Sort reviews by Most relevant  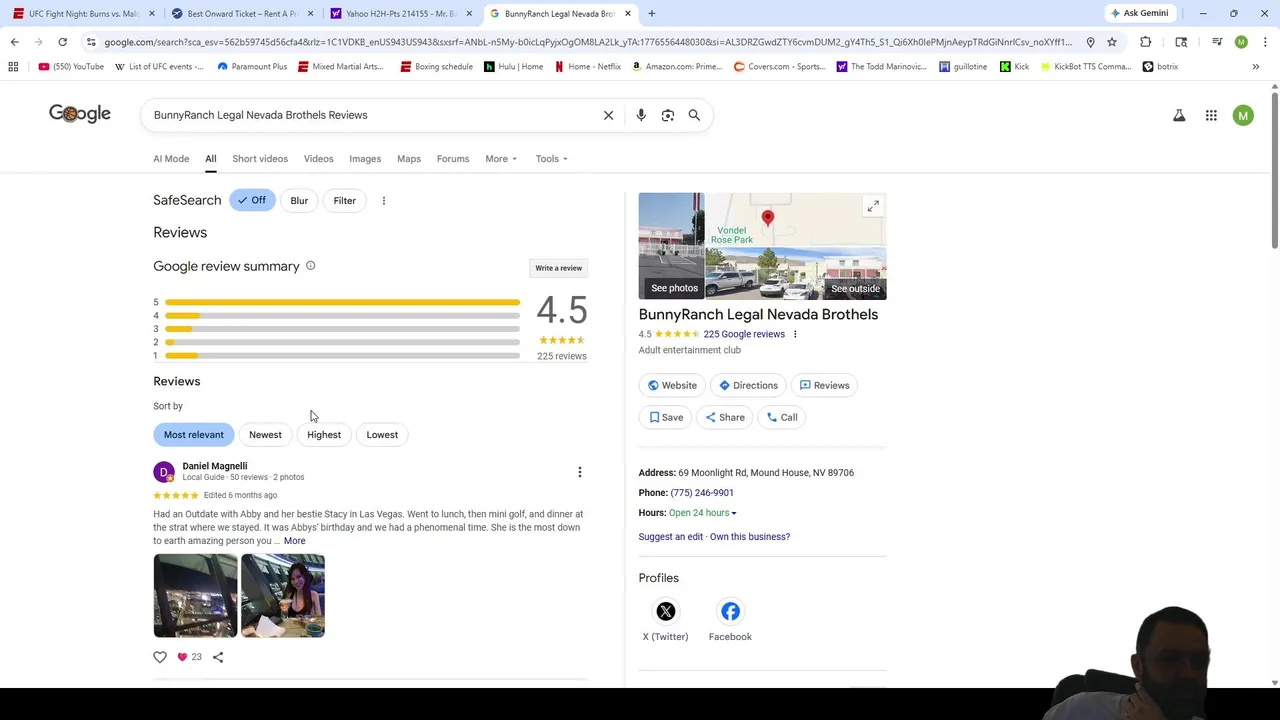[x=194, y=435]
